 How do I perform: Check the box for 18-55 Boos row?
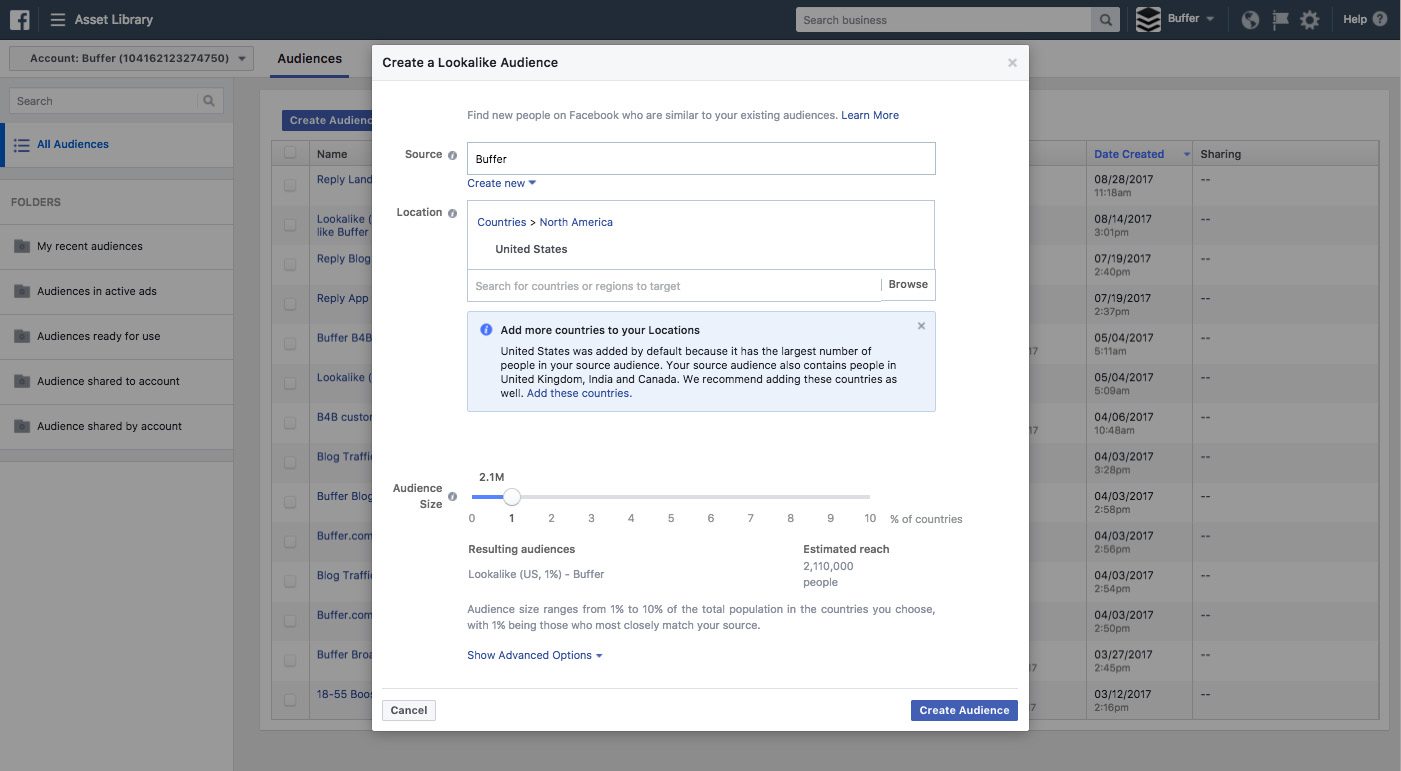[290, 700]
